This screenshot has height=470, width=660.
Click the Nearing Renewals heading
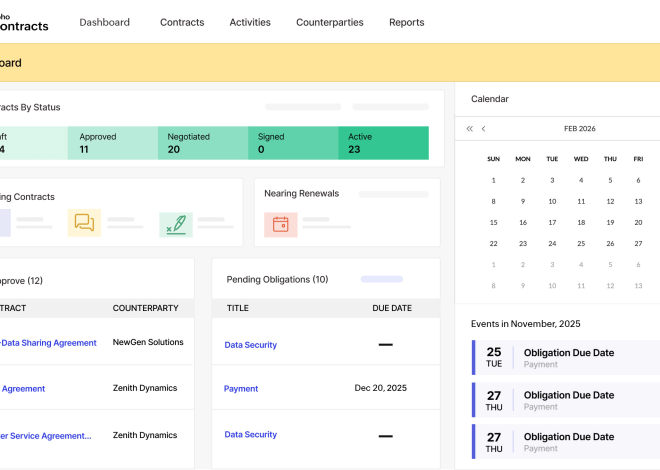[301, 194]
